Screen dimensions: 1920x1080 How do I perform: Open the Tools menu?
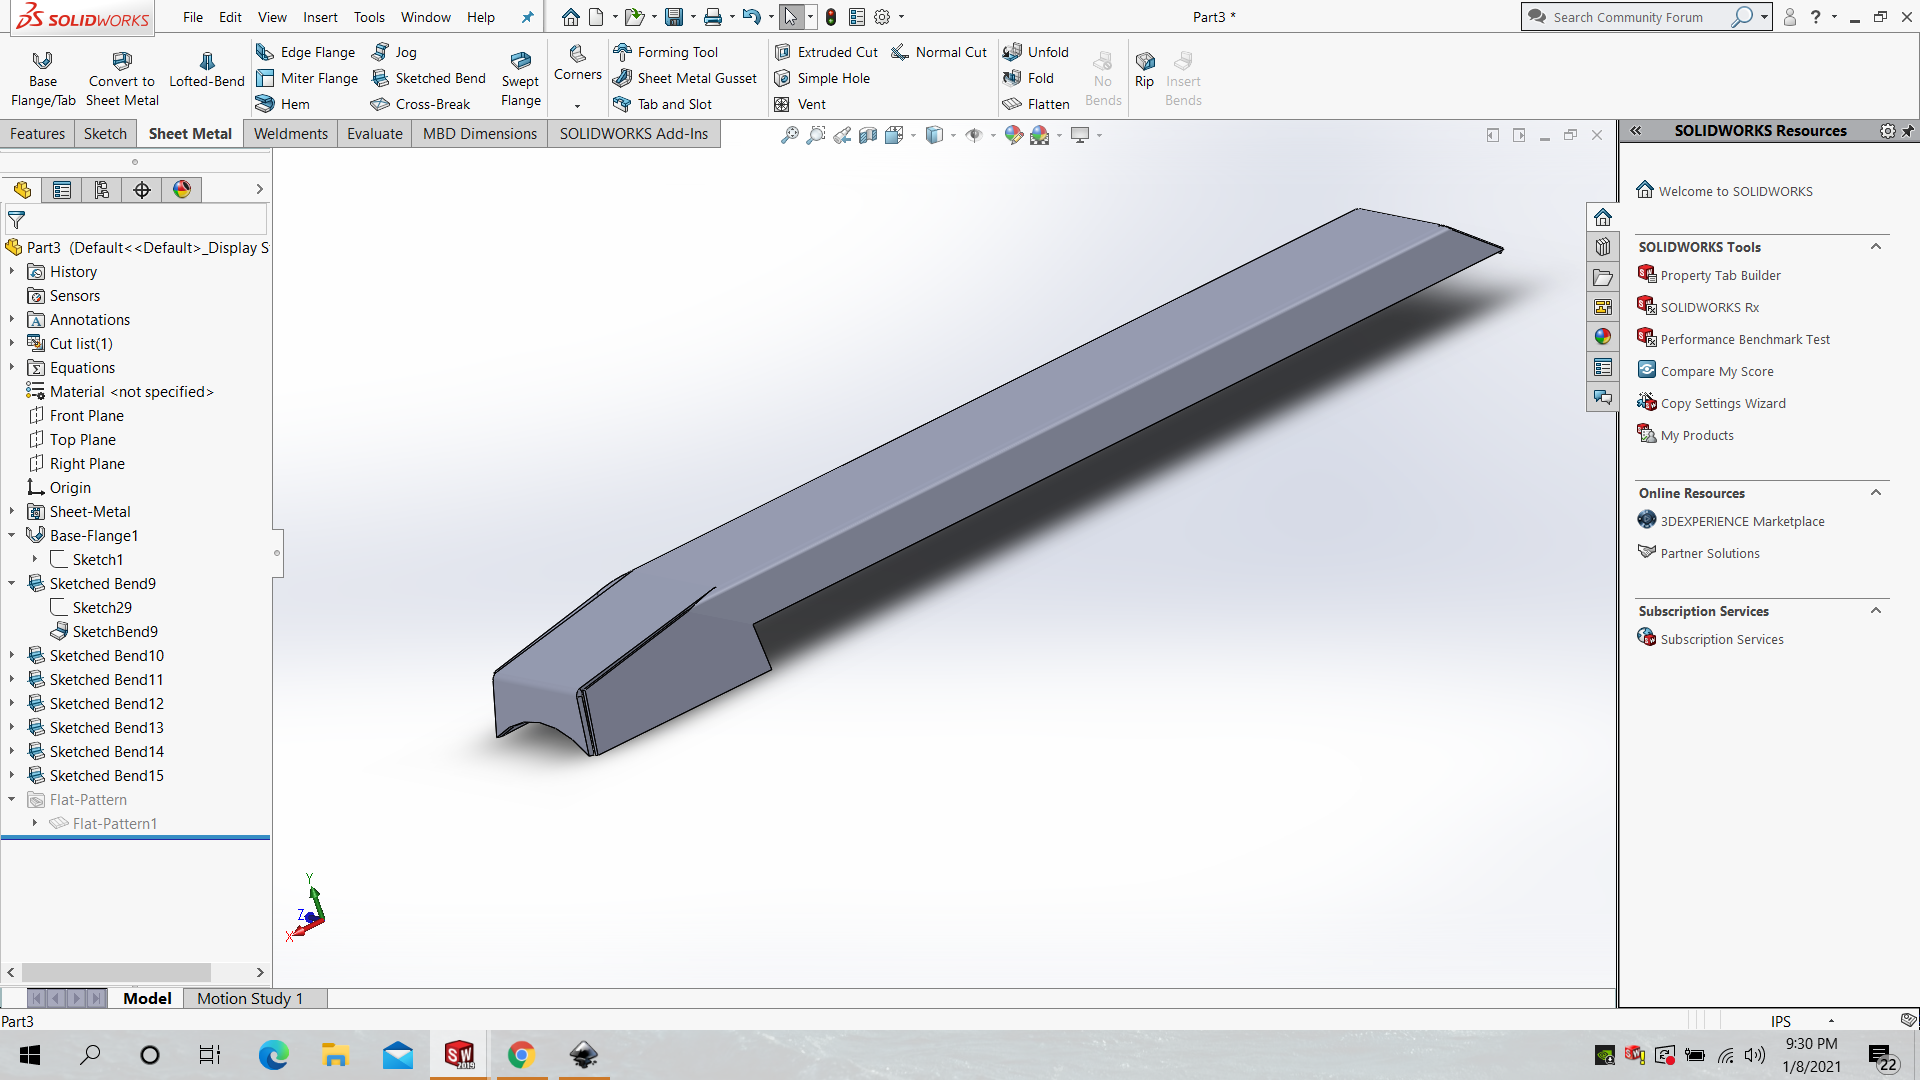369,17
